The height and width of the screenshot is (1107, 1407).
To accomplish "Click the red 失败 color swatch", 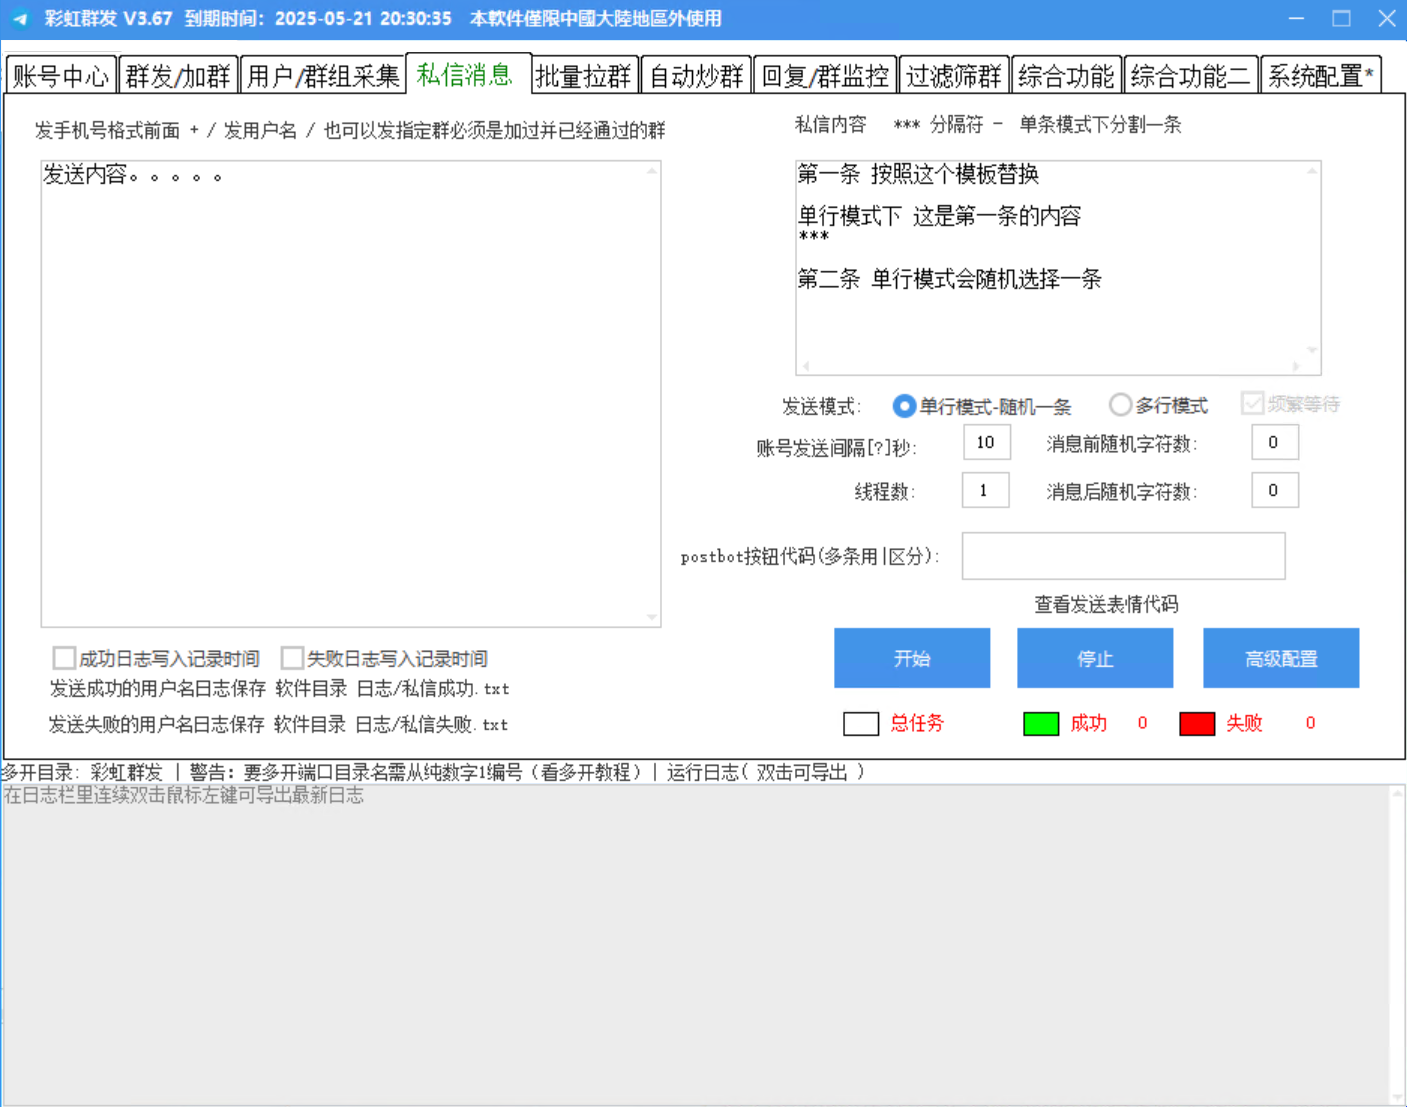I will click(x=1197, y=724).
